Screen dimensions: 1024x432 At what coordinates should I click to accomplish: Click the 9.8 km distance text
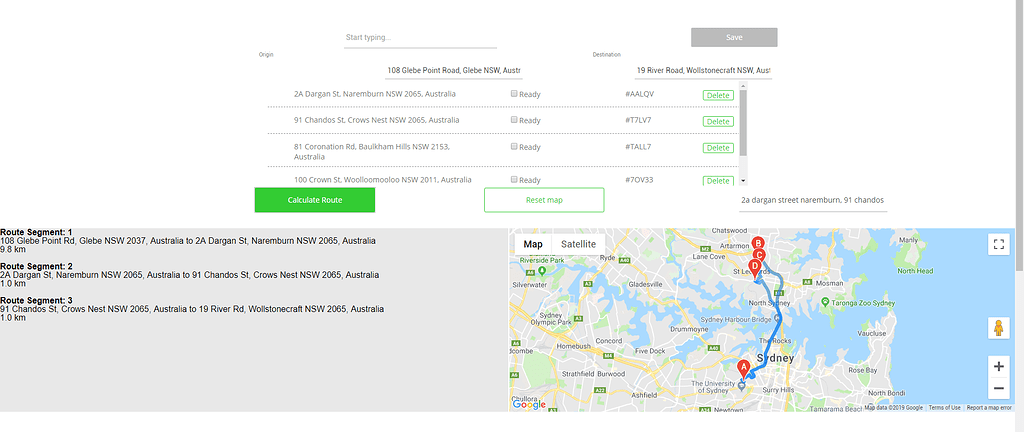(13, 249)
